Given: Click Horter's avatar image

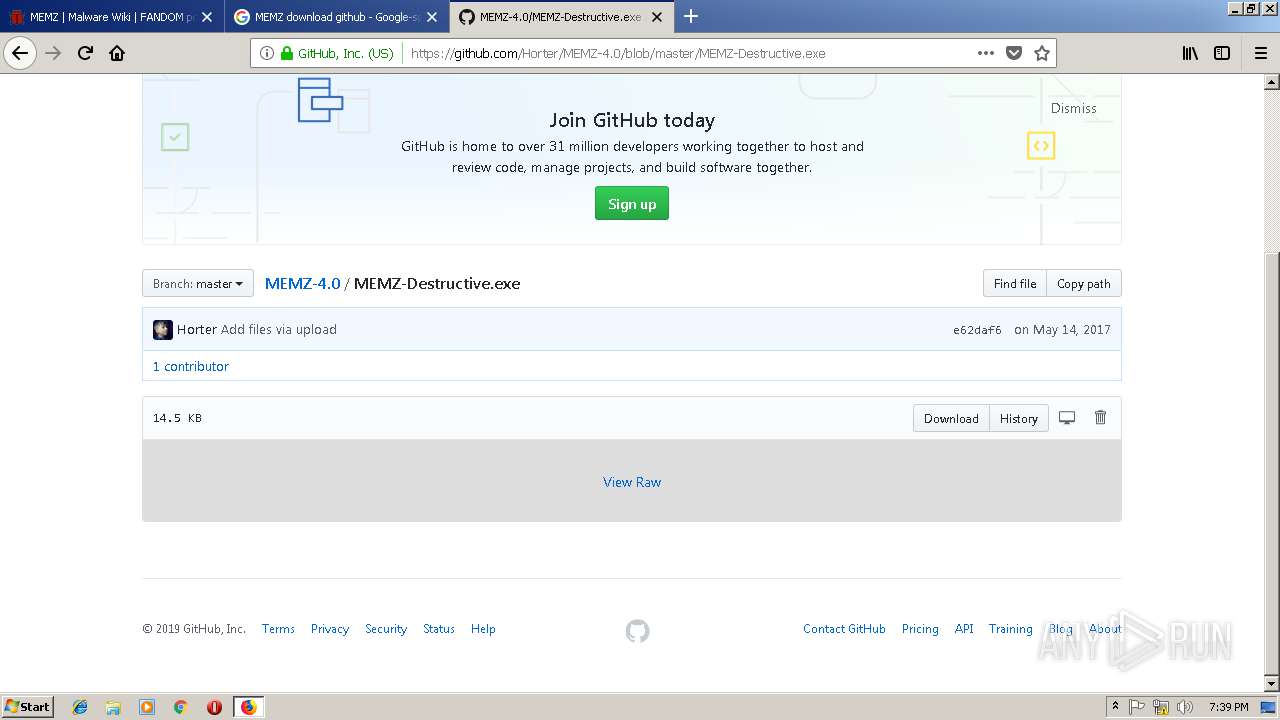Looking at the screenshot, I should (163, 330).
